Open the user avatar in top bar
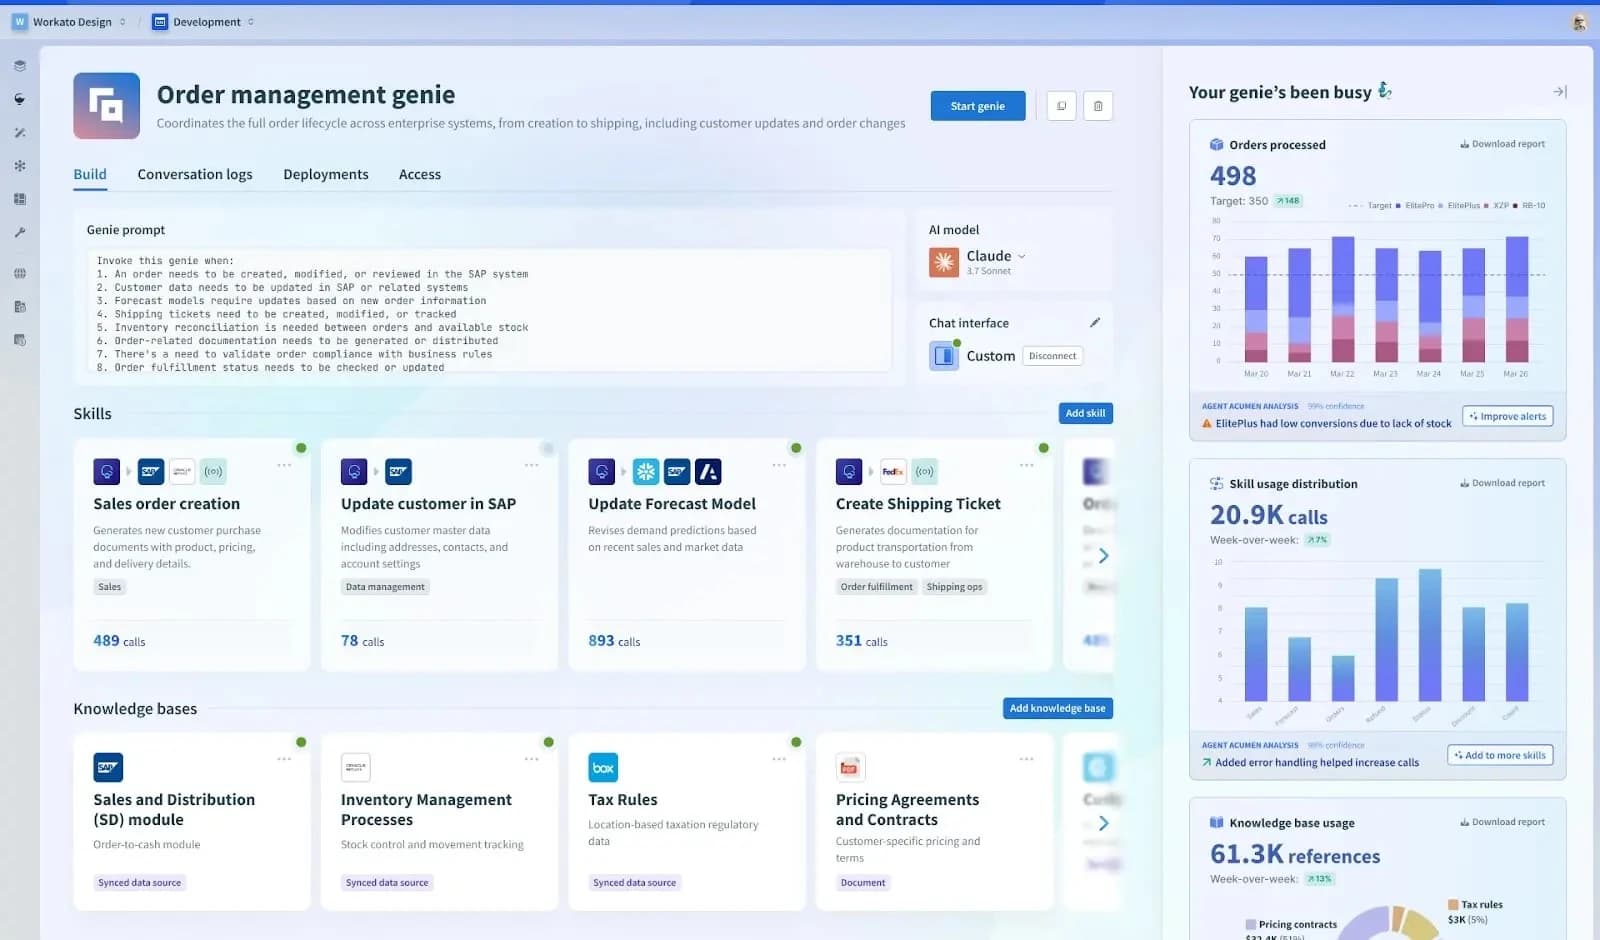 1579,22
